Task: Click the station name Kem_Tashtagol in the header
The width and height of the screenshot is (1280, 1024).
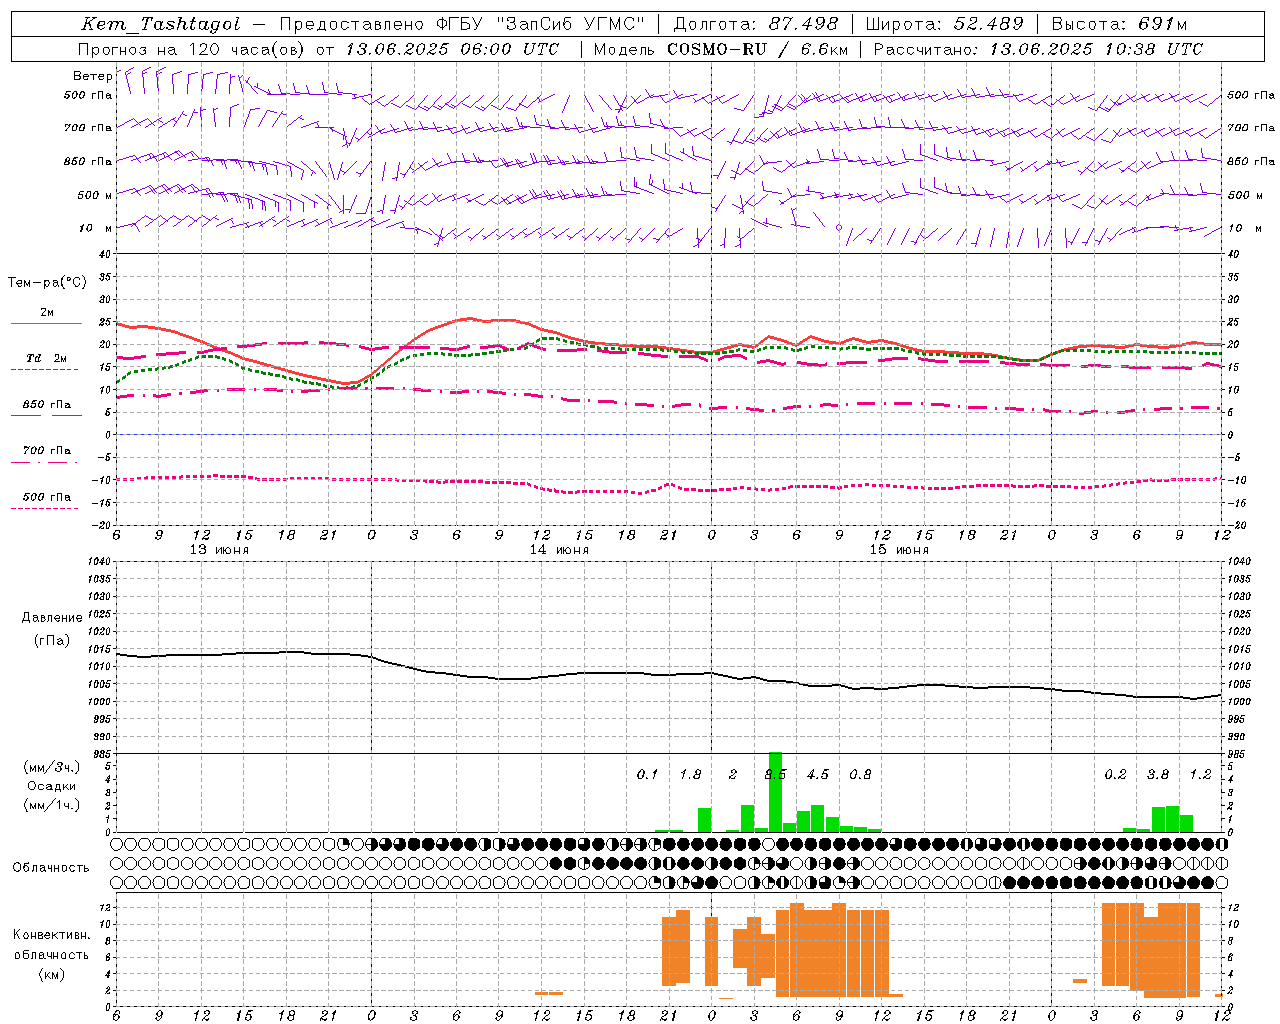Action: (x=161, y=24)
